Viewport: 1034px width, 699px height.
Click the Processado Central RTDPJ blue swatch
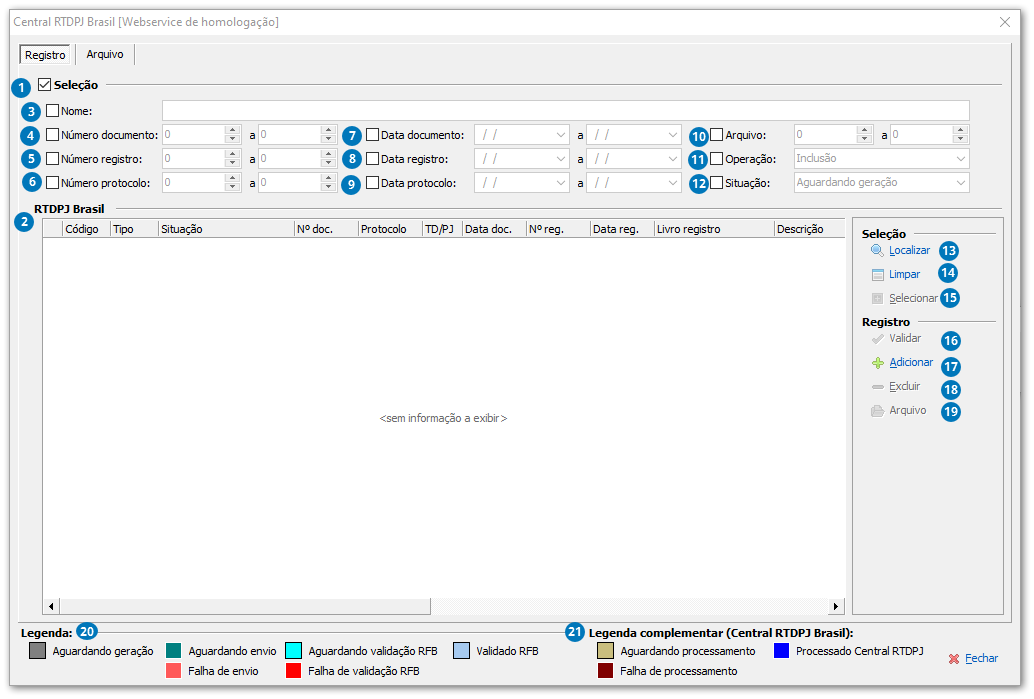pos(781,651)
